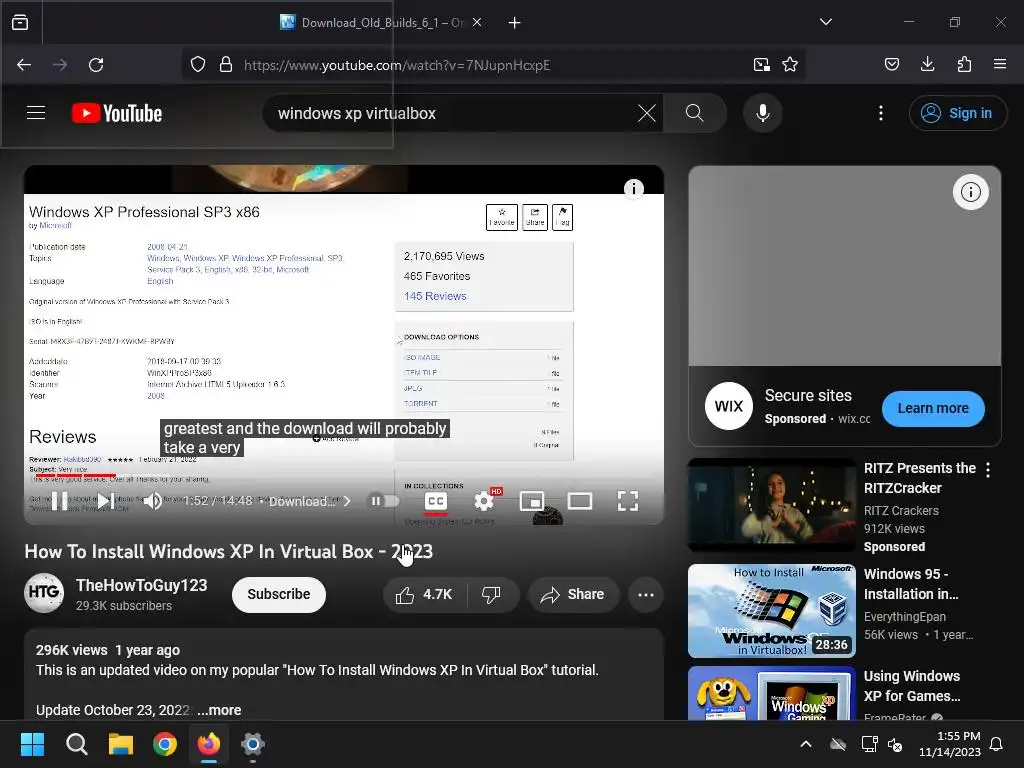The height and width of the screenshot is (768, 1024).
Task: Open Firefox application menu
Action: [x=1000, y=64]
